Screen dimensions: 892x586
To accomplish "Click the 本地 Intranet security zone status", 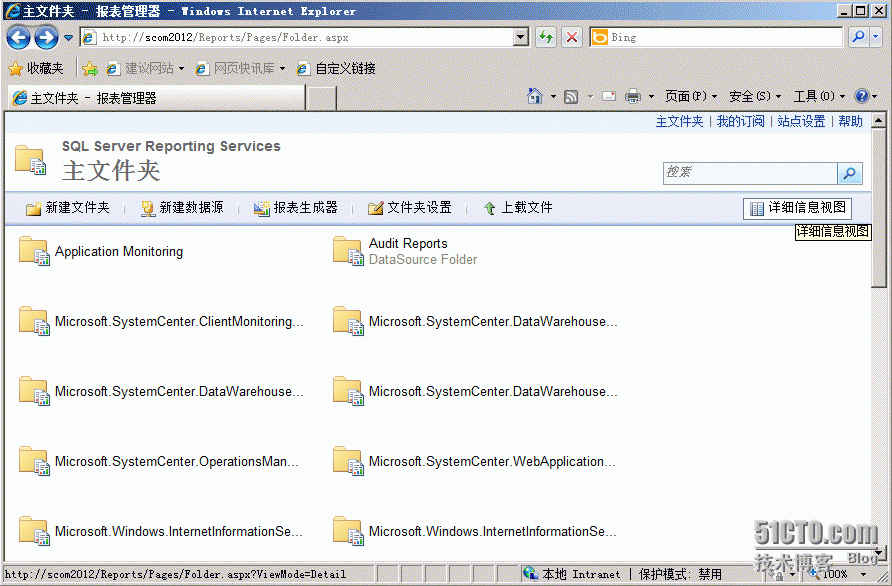I will [x=572, y=574].
